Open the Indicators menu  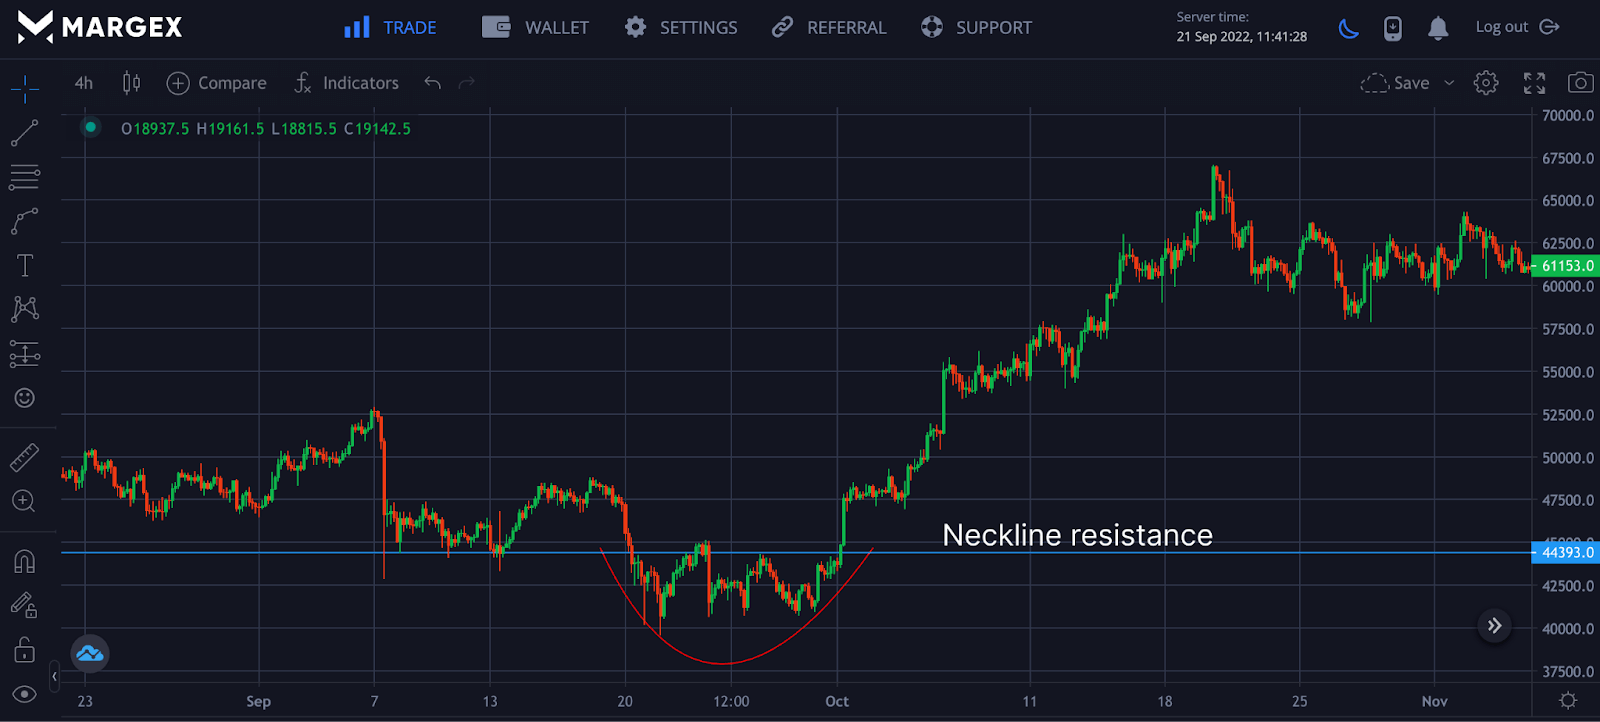[347, 83]
